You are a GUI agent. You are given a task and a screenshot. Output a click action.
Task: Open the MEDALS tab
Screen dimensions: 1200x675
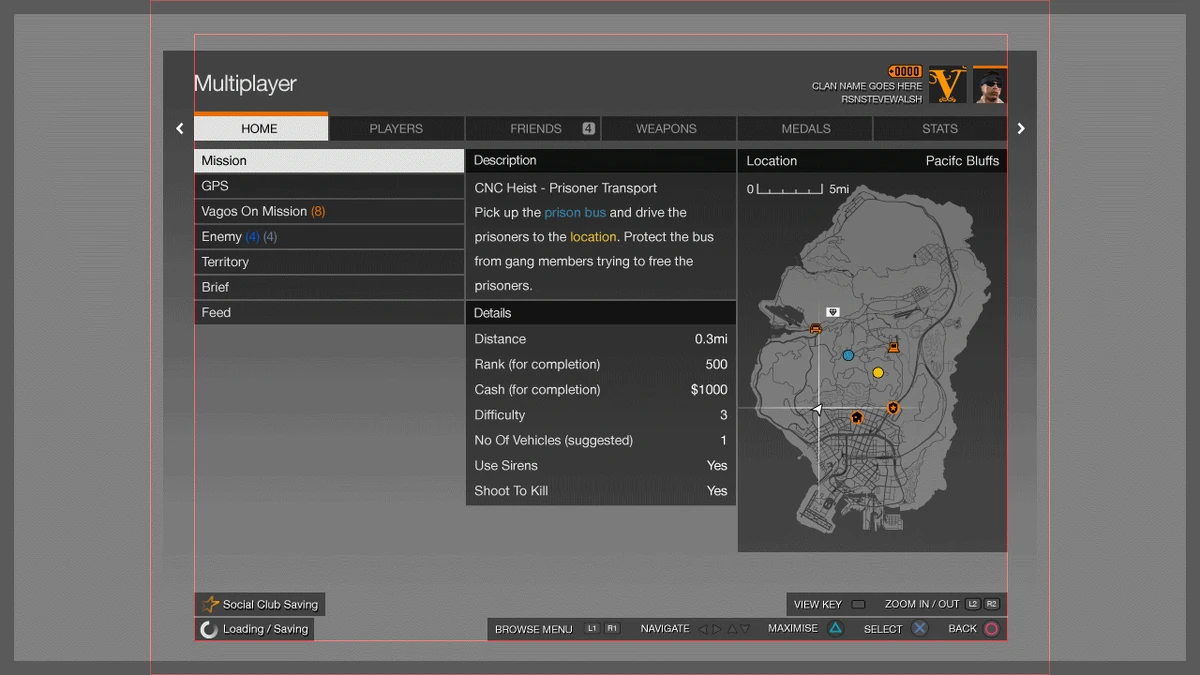pos(805,128)
